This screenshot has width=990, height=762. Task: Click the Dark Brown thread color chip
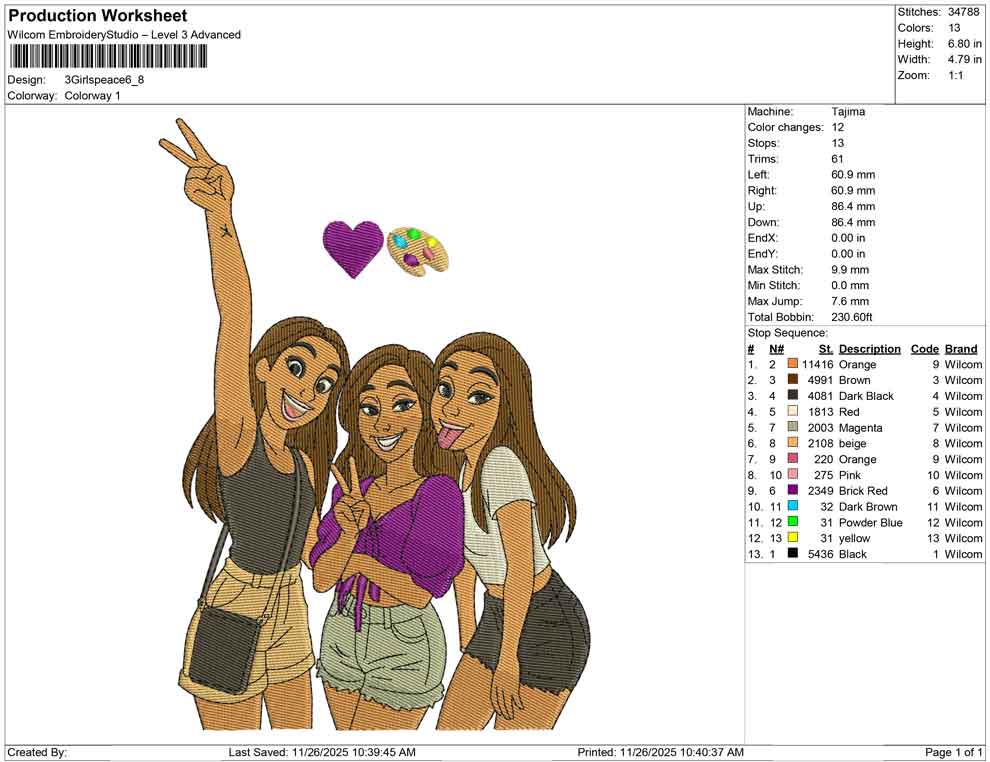coord(792,507)
